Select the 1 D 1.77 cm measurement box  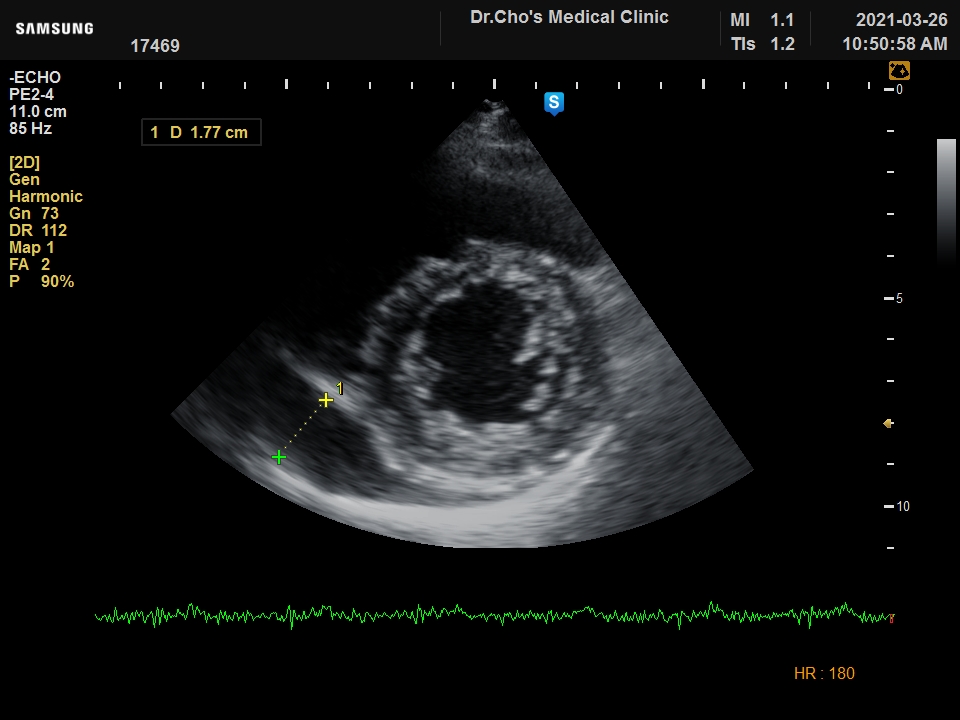click(x=201, y=132)
